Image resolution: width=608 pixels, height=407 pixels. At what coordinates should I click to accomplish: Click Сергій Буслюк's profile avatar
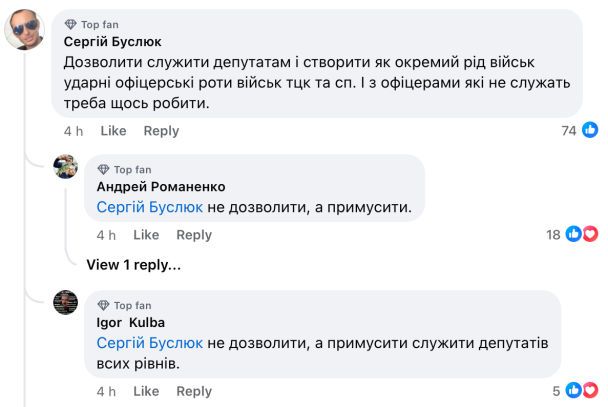24,29
